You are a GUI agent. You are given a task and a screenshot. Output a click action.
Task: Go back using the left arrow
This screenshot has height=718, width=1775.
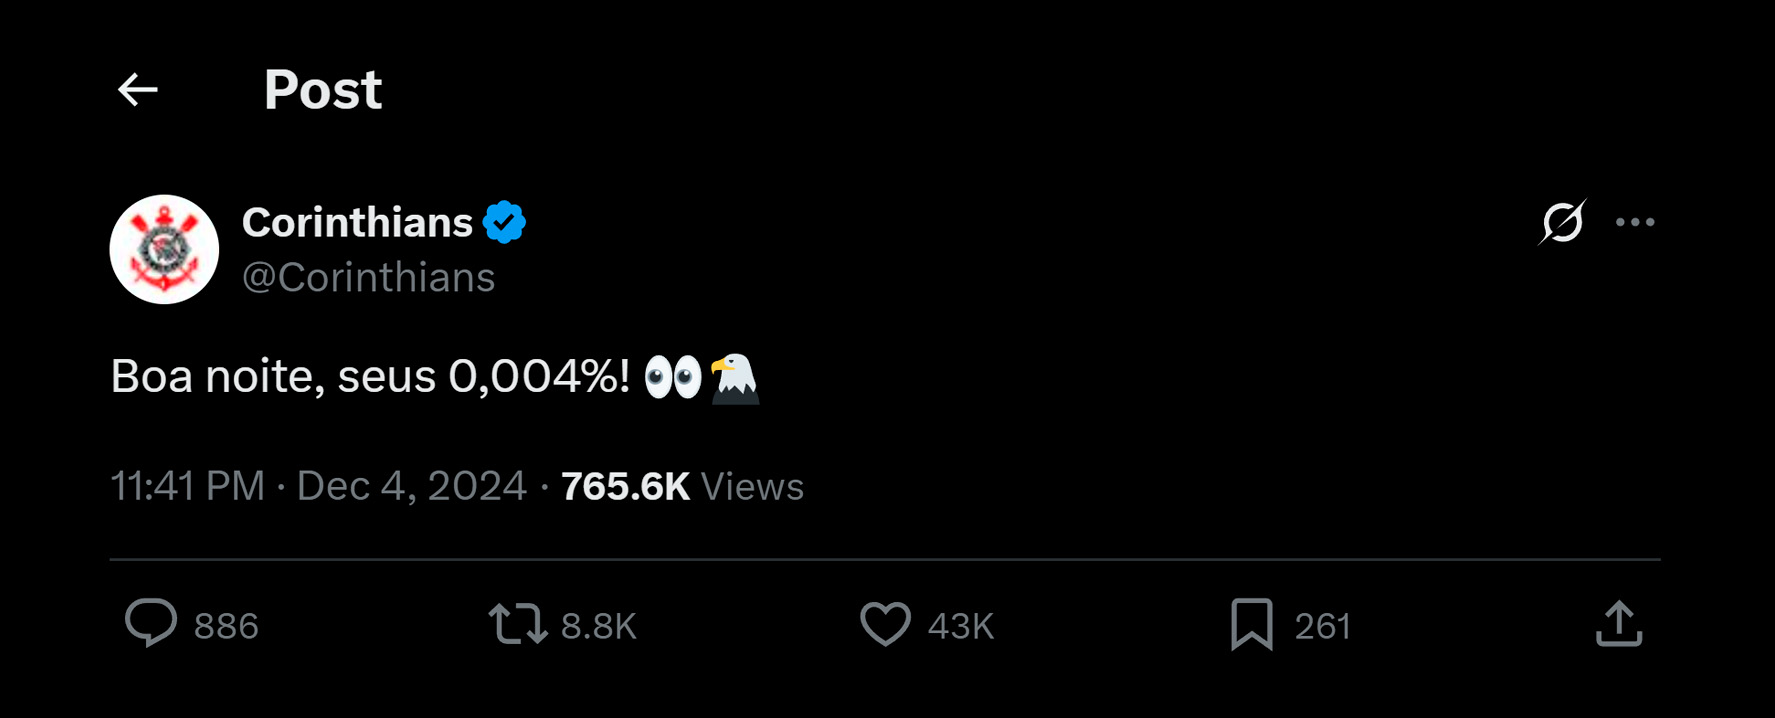[138, 90]
